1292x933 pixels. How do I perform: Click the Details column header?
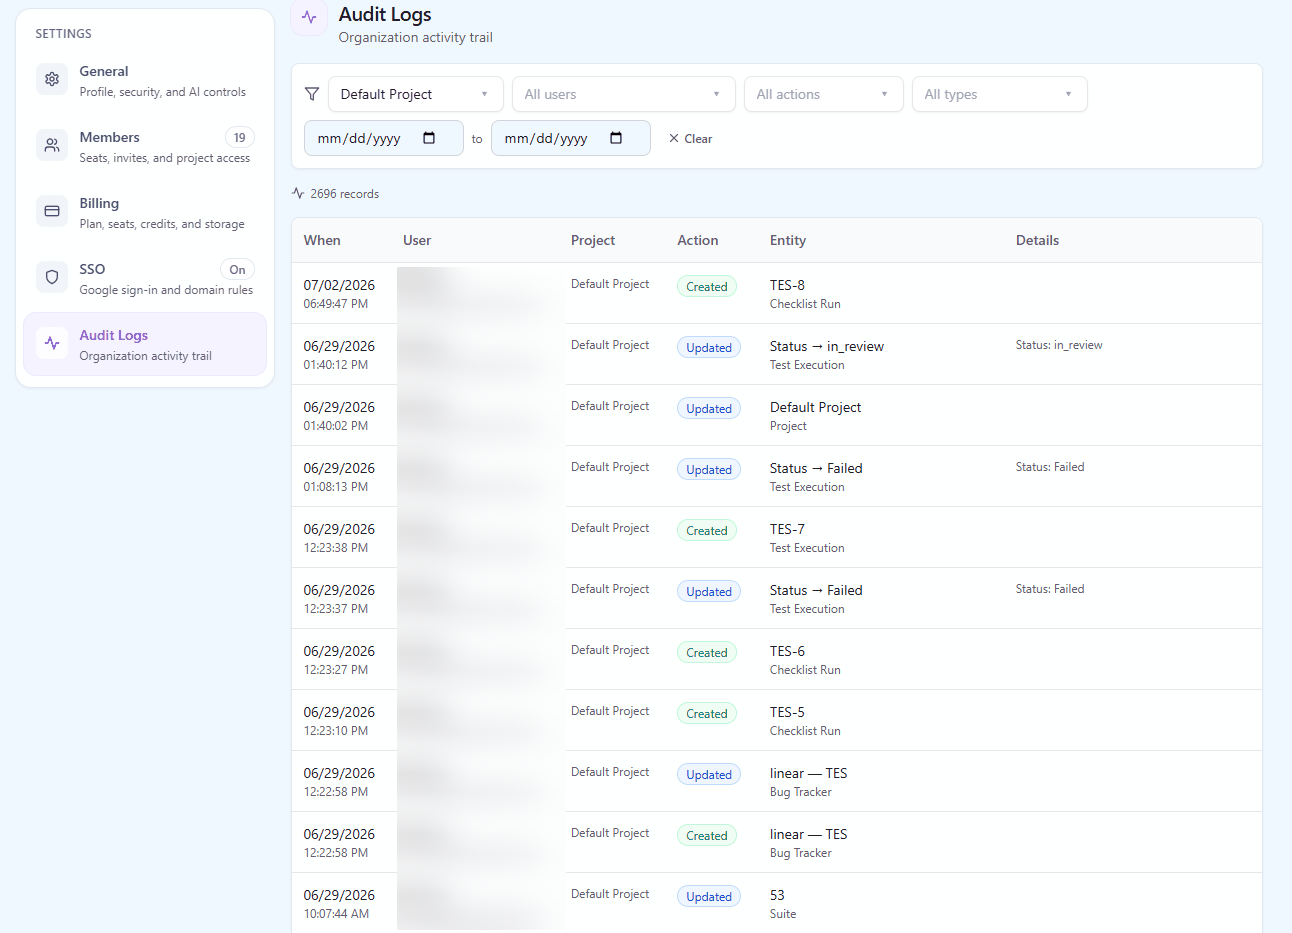[x=1037, y=240]
